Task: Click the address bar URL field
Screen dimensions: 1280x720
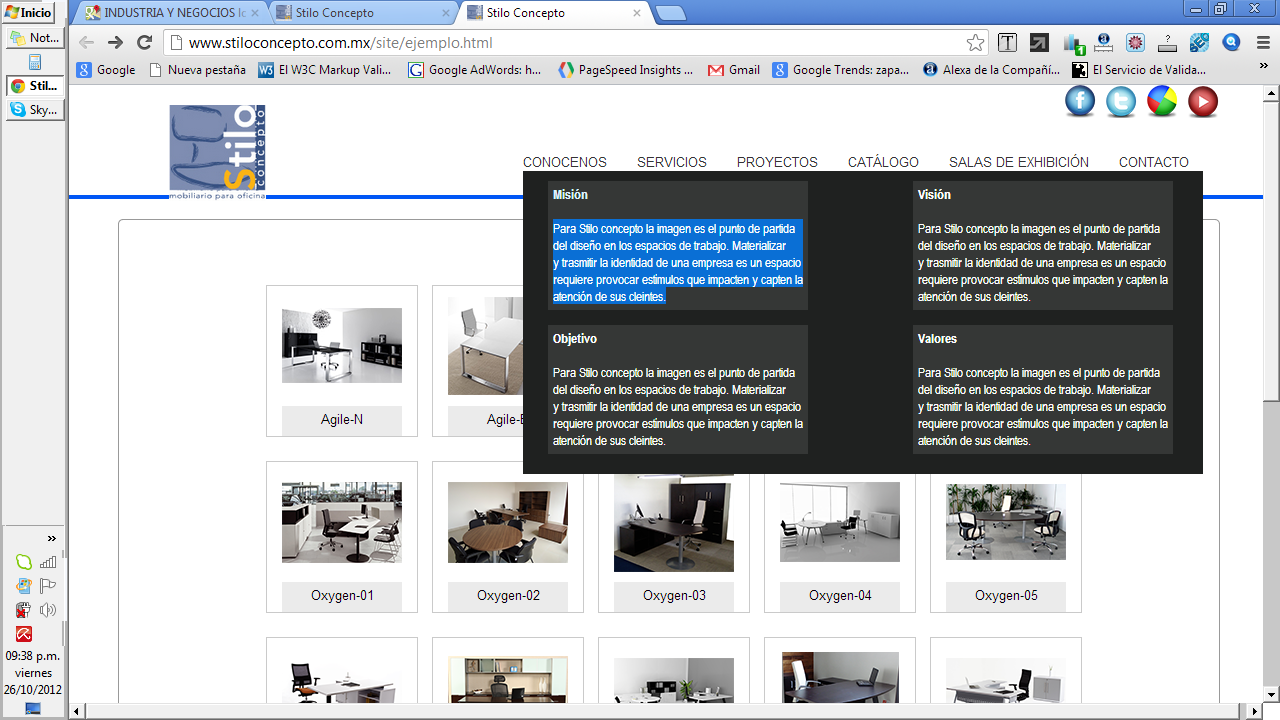Action: (560, 43)
